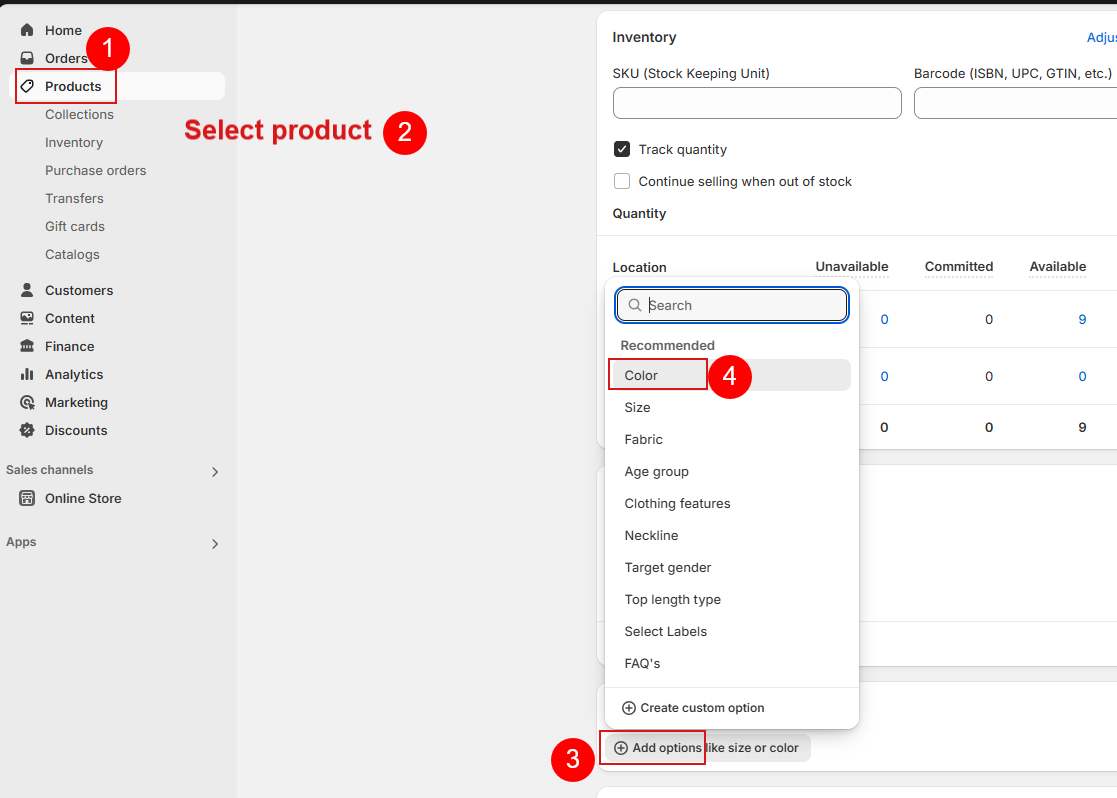Click the Analytics bar chart icon
Viewport: 1117px width, 798px height.
point(27,374)
